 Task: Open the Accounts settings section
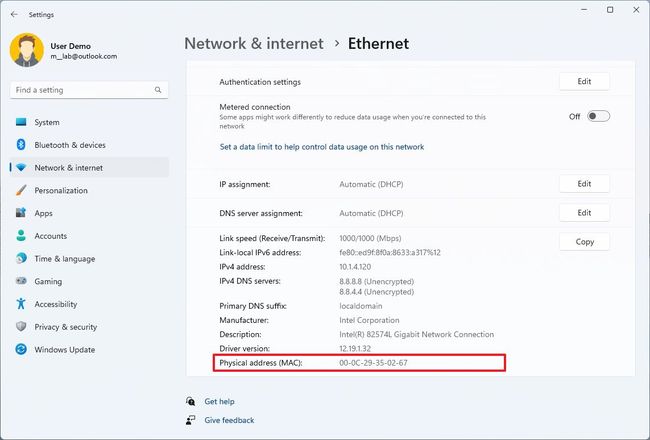50,236
